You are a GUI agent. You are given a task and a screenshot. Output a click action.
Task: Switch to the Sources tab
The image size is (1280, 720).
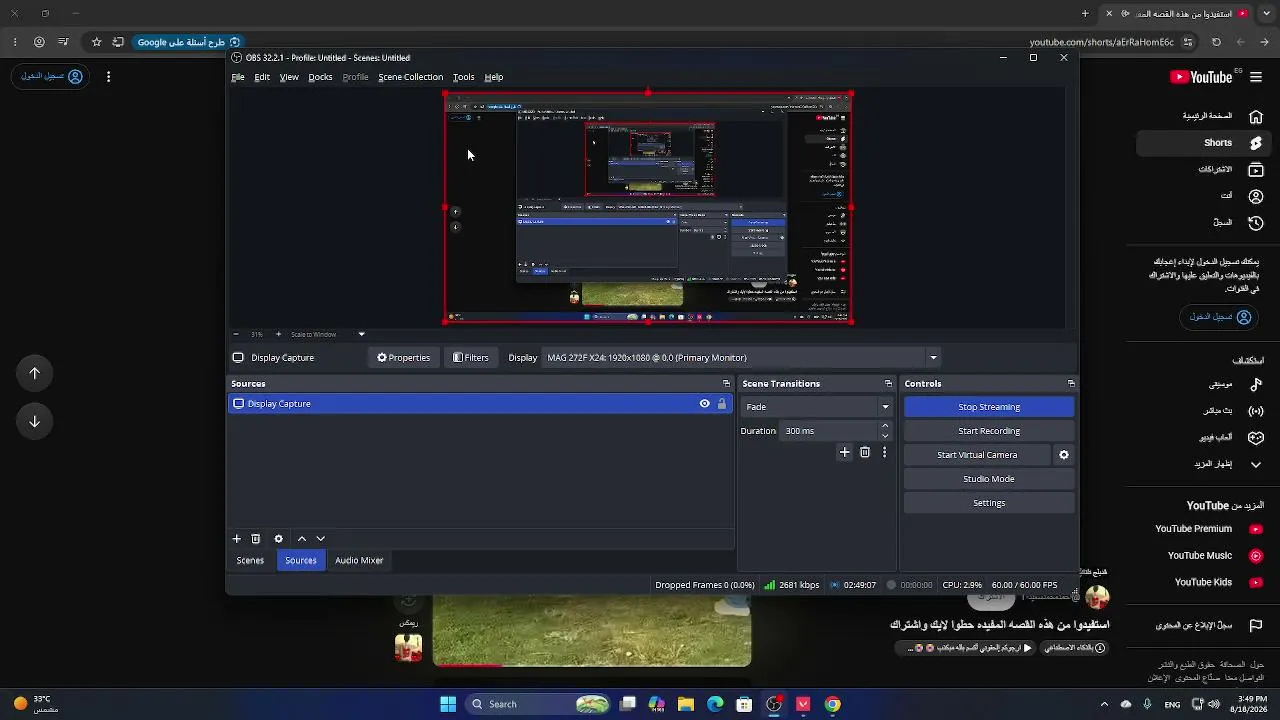coord(301,561)
